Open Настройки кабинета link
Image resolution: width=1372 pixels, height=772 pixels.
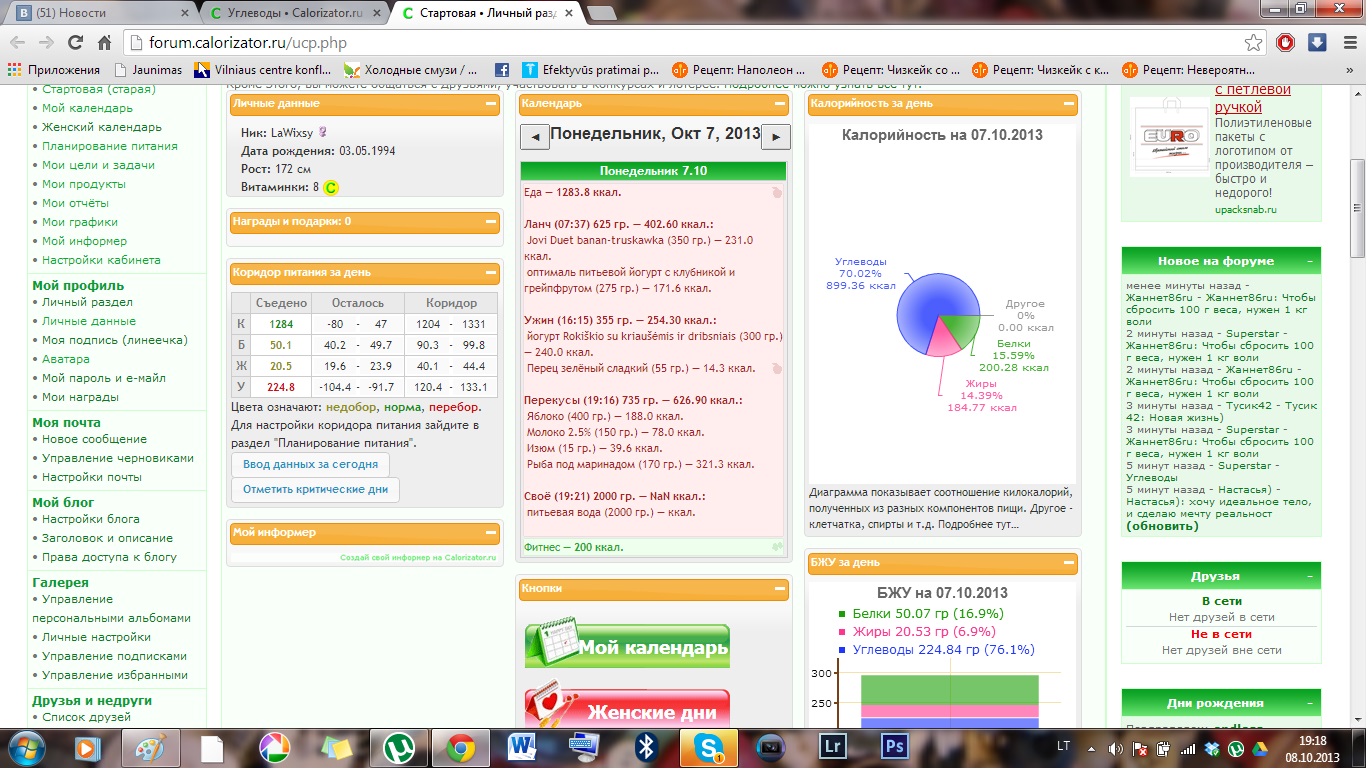coord(101,260)
